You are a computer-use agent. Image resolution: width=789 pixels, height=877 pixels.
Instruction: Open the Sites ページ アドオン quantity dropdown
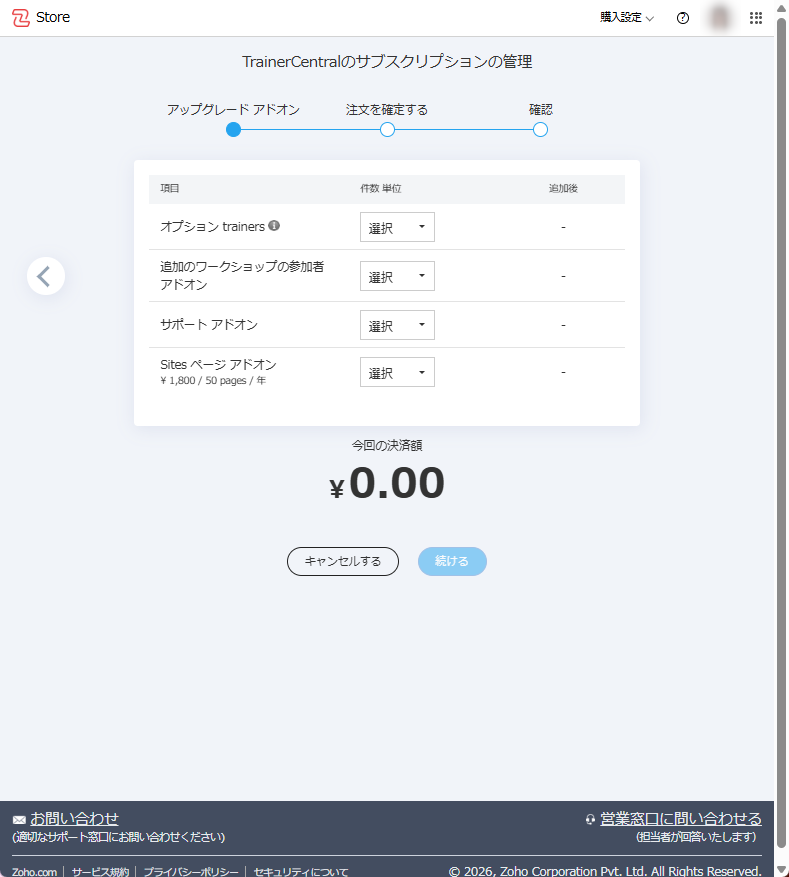click(397, 372)
